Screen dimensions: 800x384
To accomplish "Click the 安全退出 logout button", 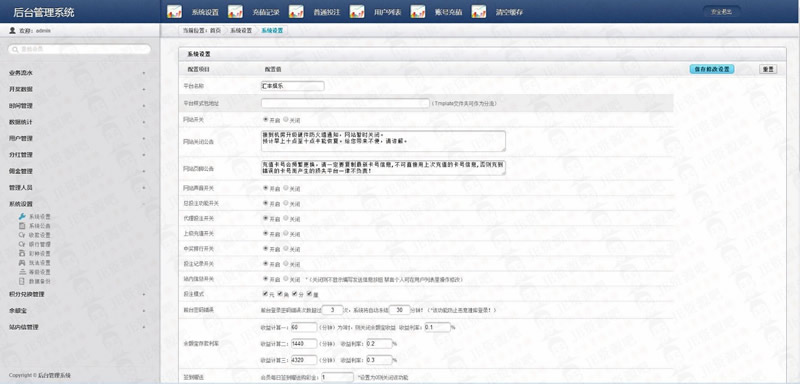I will (721, 11).
